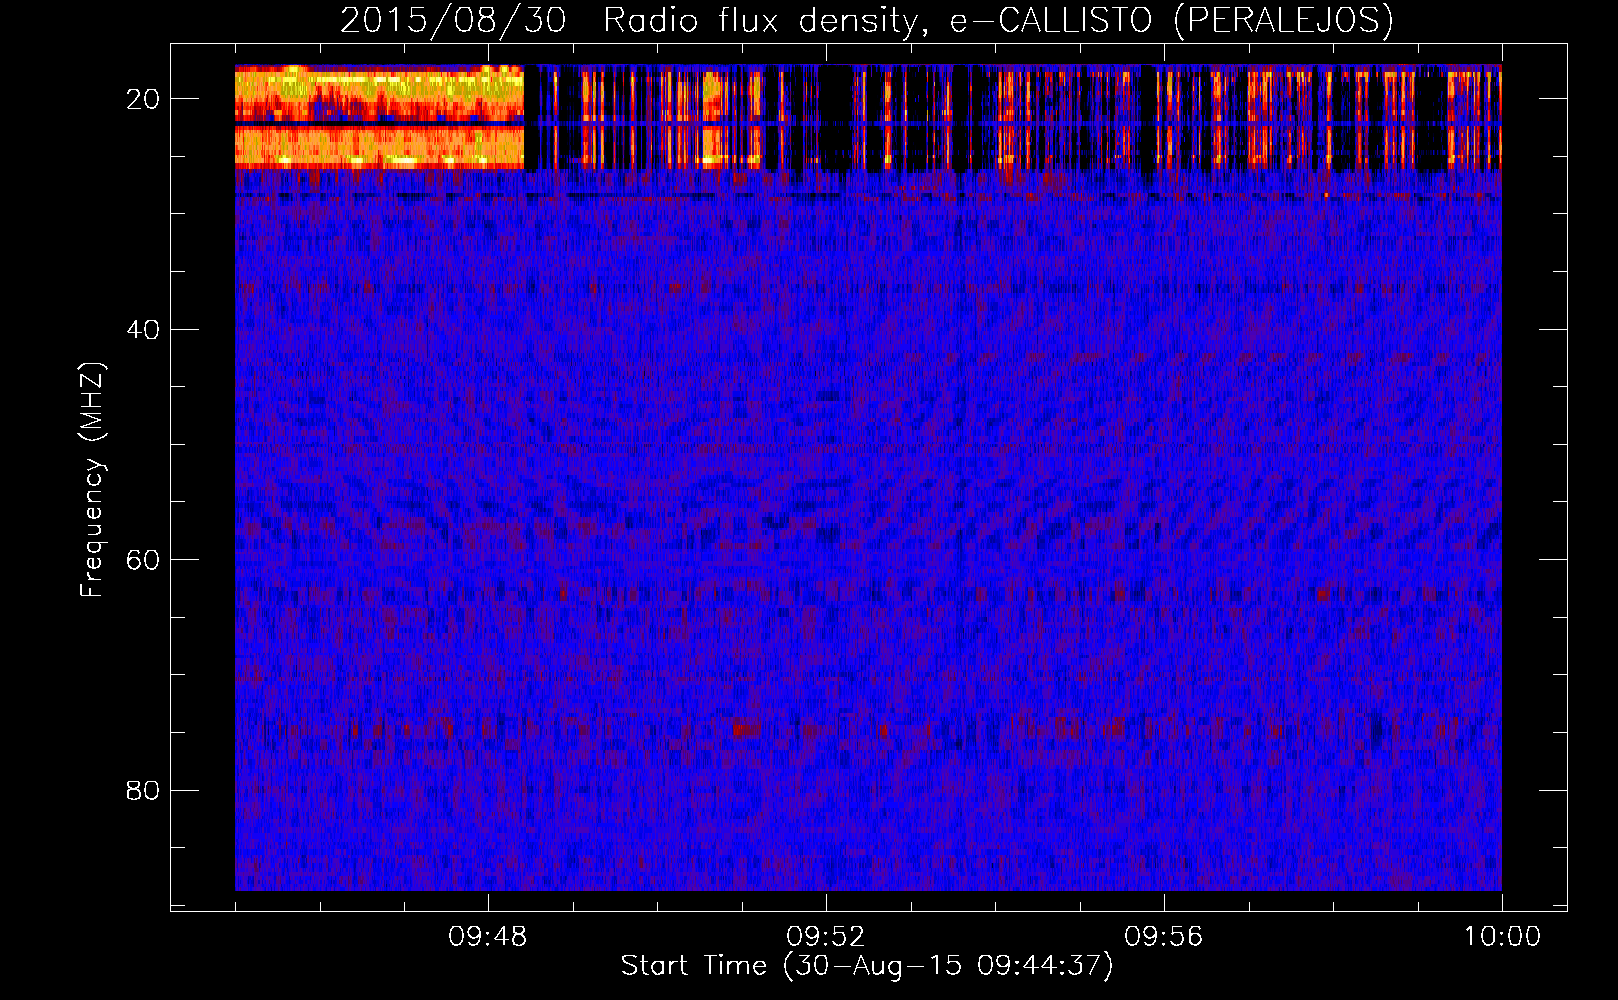Click the 60 MHz frequency tick label
This screenshot has height=1000, width=1618.
(x=143, y=560)
